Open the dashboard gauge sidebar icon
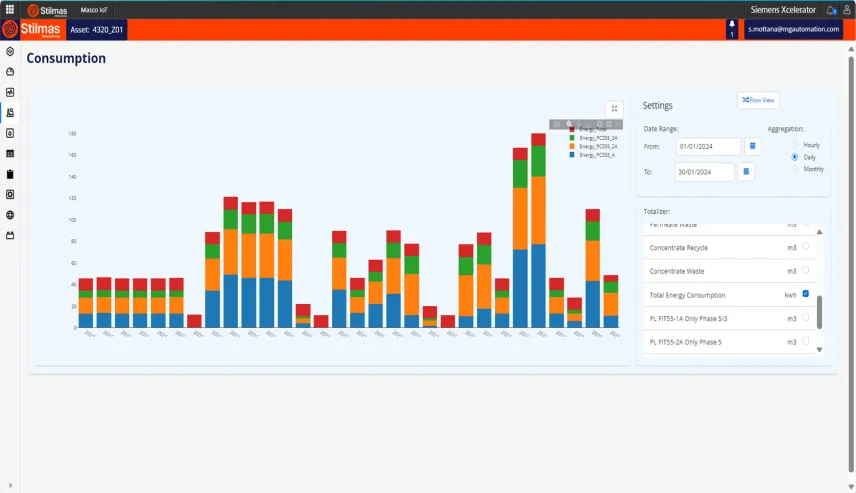The image size is (856, 493). point(10,72)
